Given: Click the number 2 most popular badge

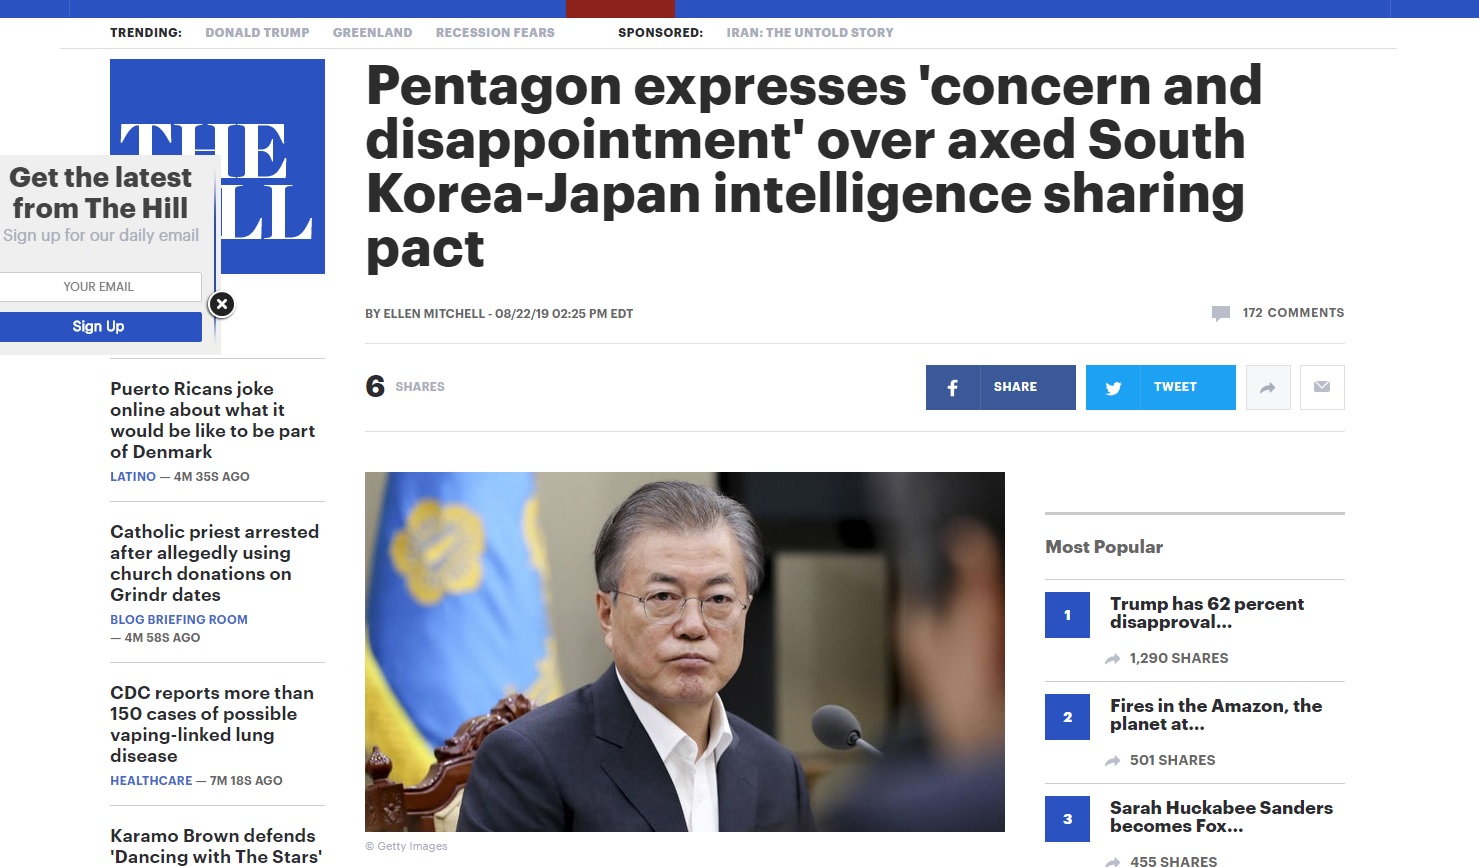Looking at the screenshot, I should pos(1067,717).
